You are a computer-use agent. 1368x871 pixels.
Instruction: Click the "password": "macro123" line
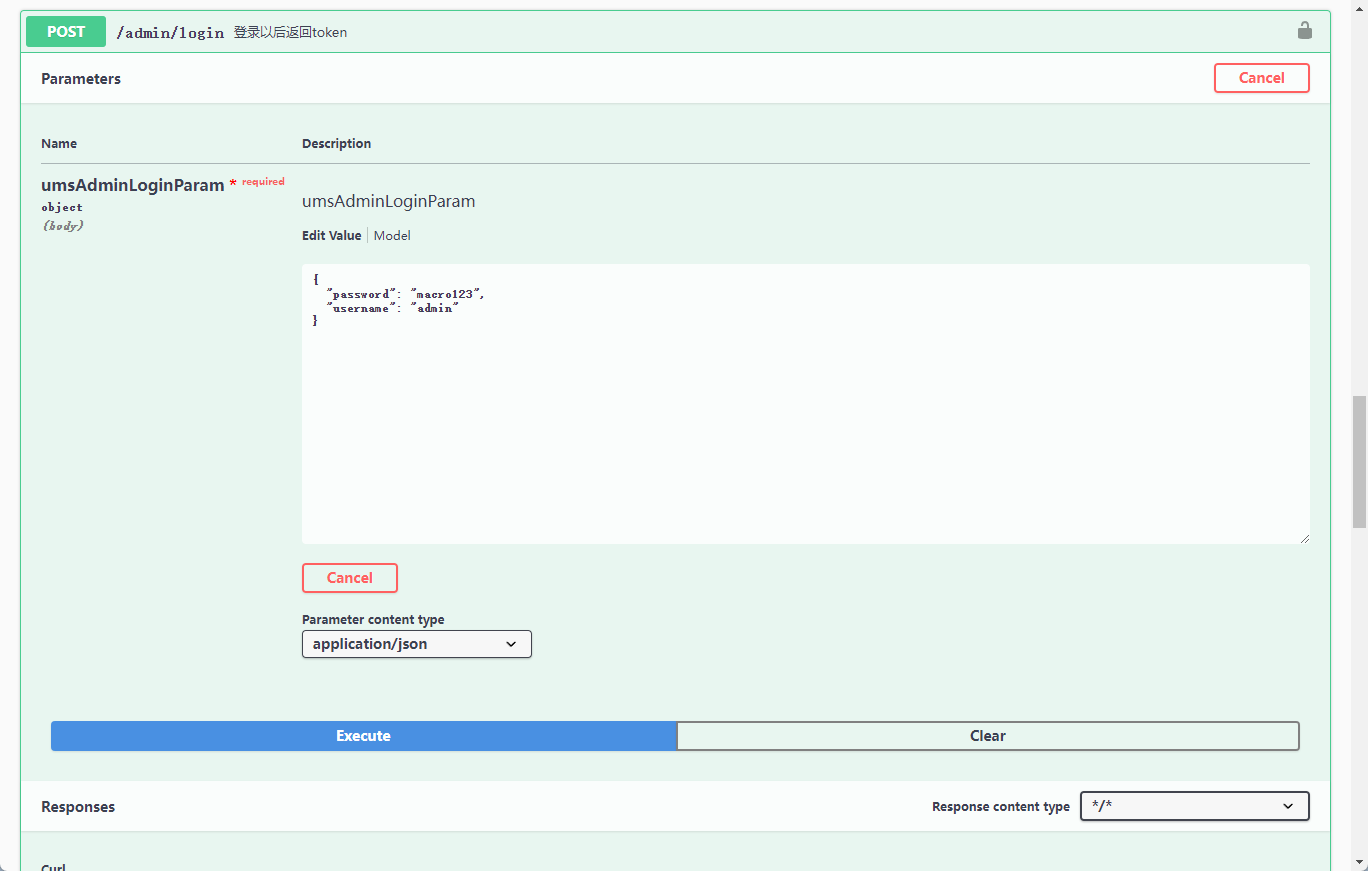click(406, 294)
